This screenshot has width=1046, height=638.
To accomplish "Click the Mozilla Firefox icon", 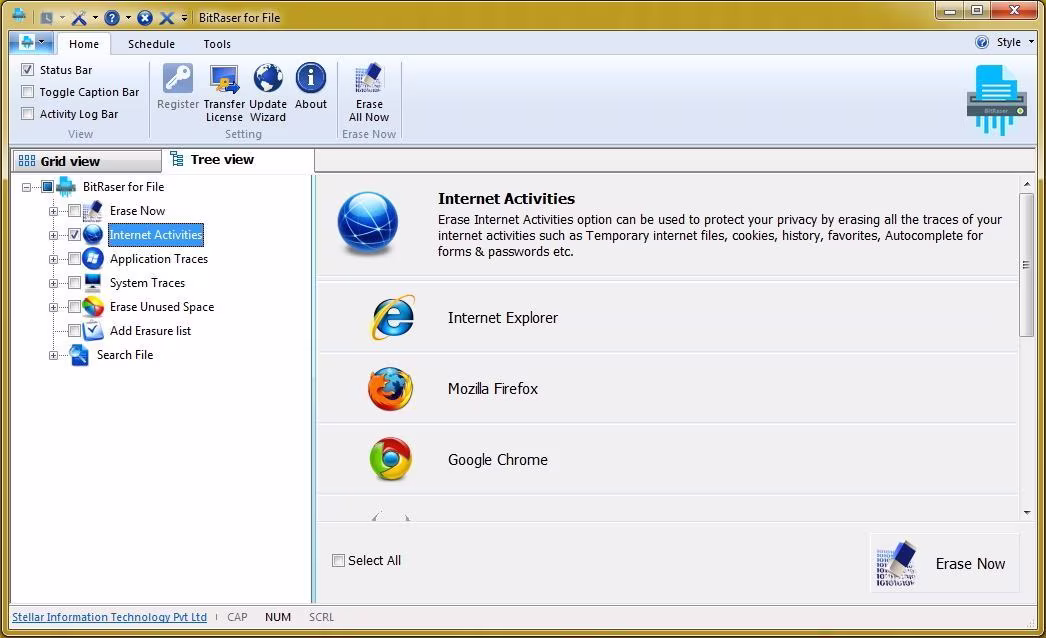I will tap(390, 388).
